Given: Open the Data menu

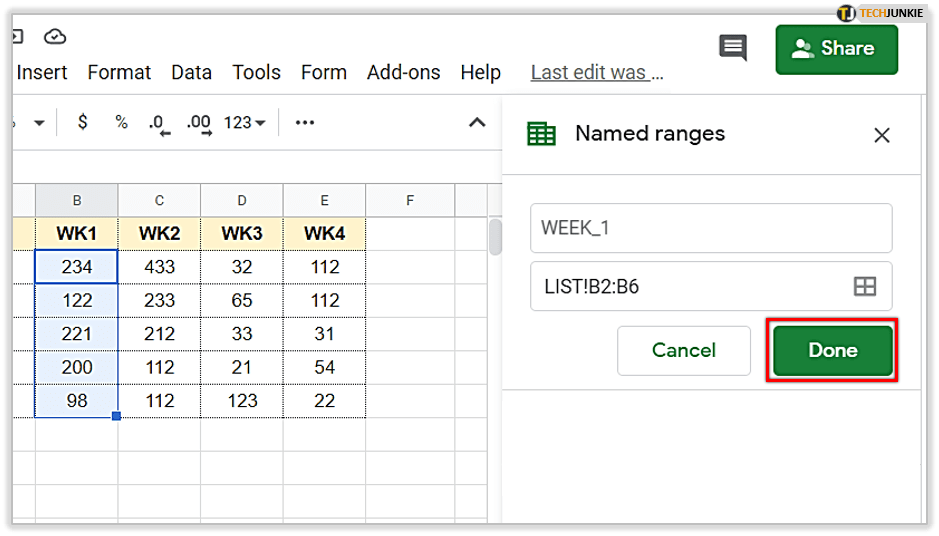Looking at the screenshot, I should pyautogui.click(x=191, y=72).
